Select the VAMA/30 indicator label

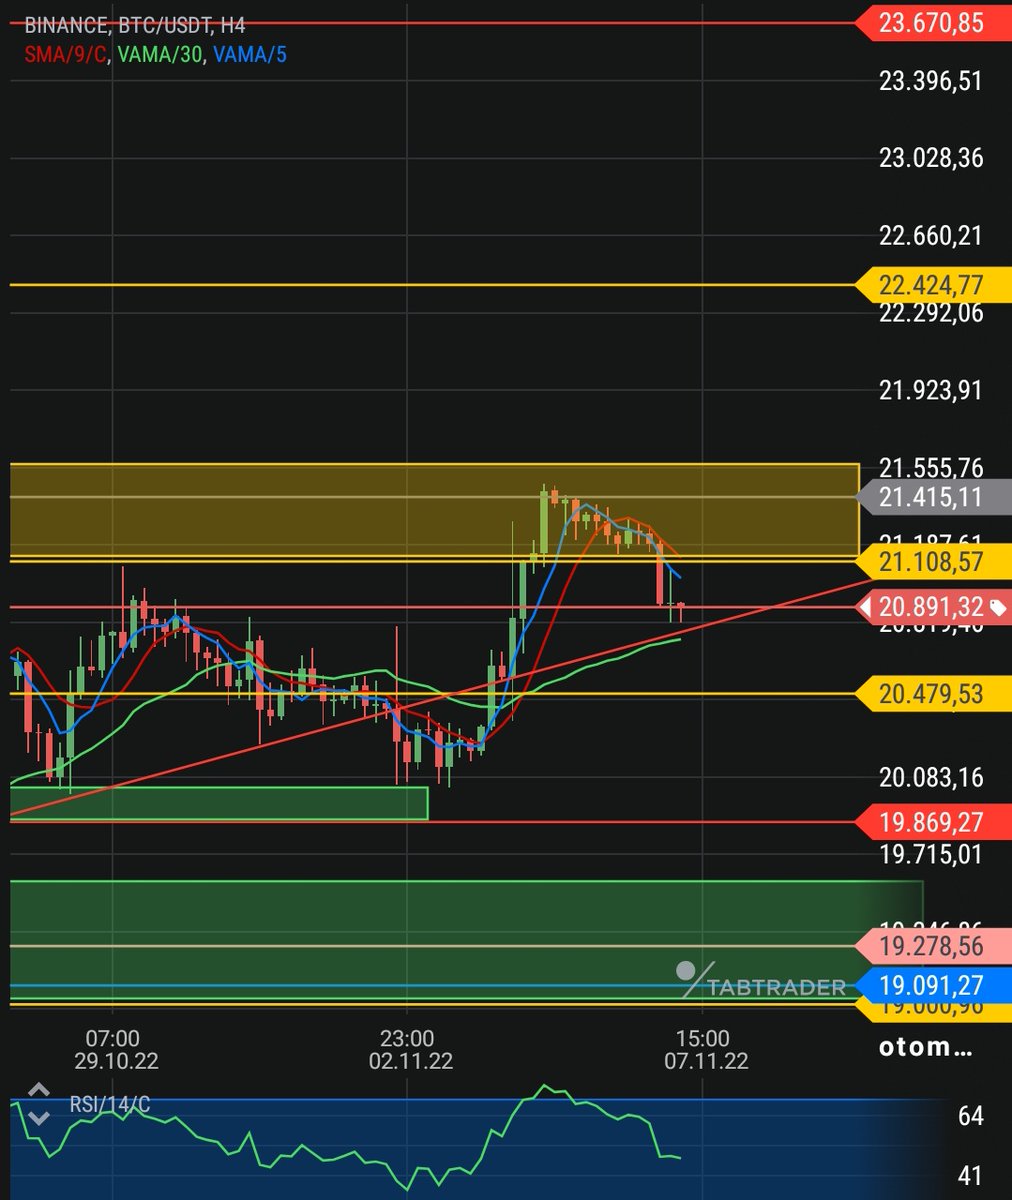pos(160,54)
